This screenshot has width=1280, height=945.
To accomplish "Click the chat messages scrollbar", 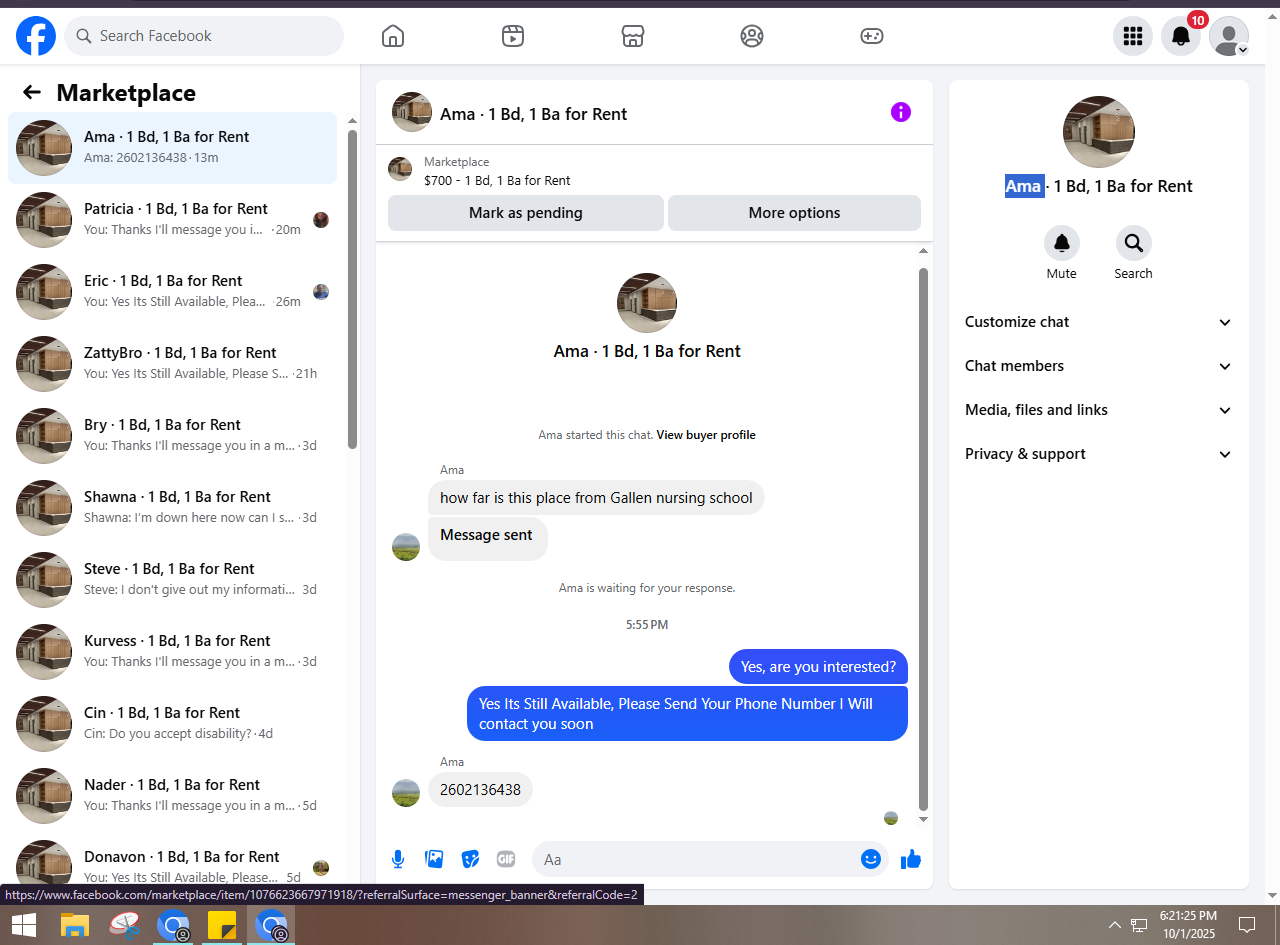I will click(923, 538).
